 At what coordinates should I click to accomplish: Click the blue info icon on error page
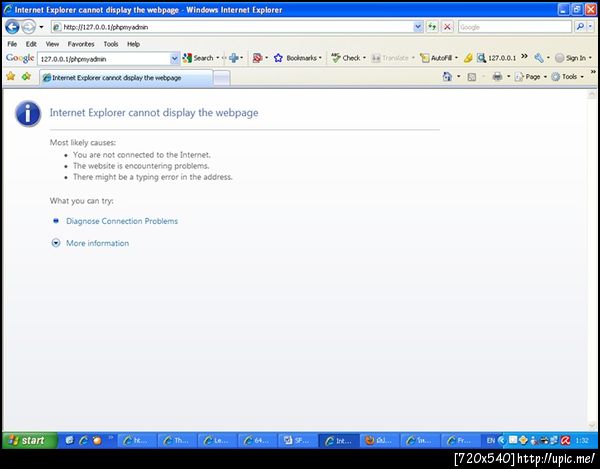point(28,114)
